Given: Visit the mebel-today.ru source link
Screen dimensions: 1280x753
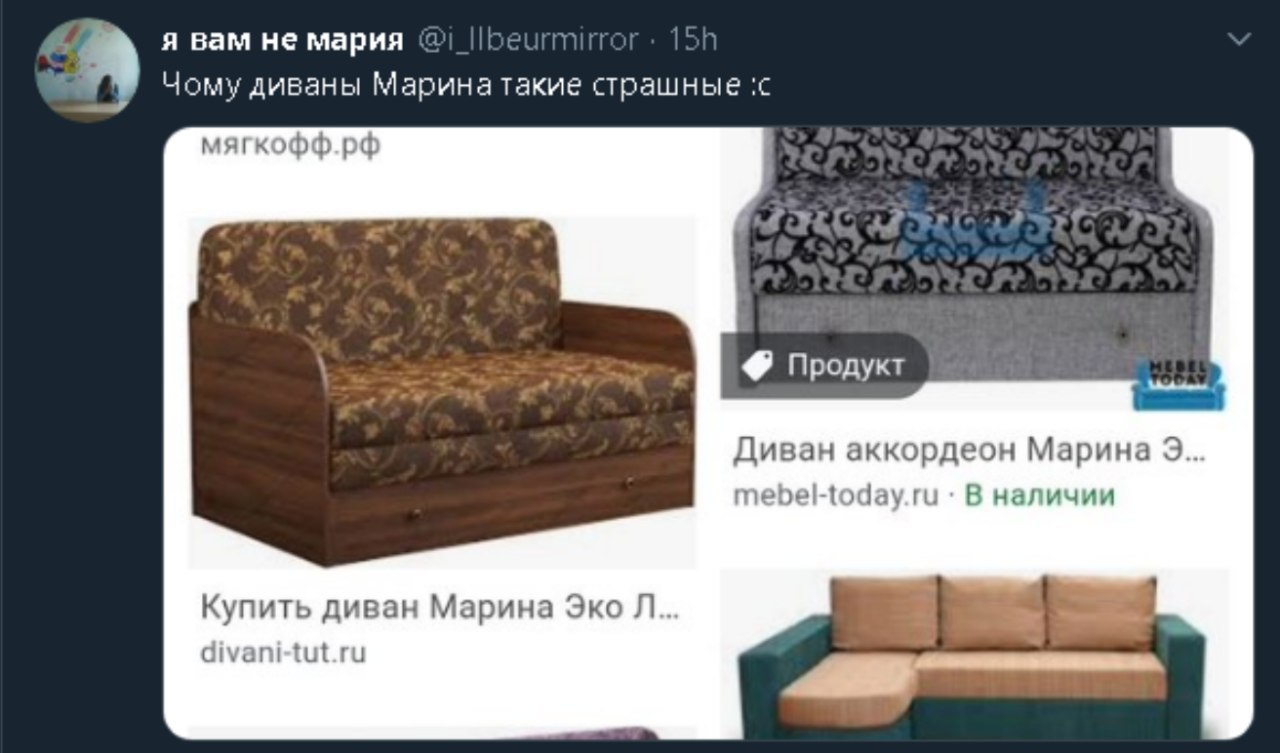Looking at the screenshot, I should pyautogui.click(x=835, y=496).
